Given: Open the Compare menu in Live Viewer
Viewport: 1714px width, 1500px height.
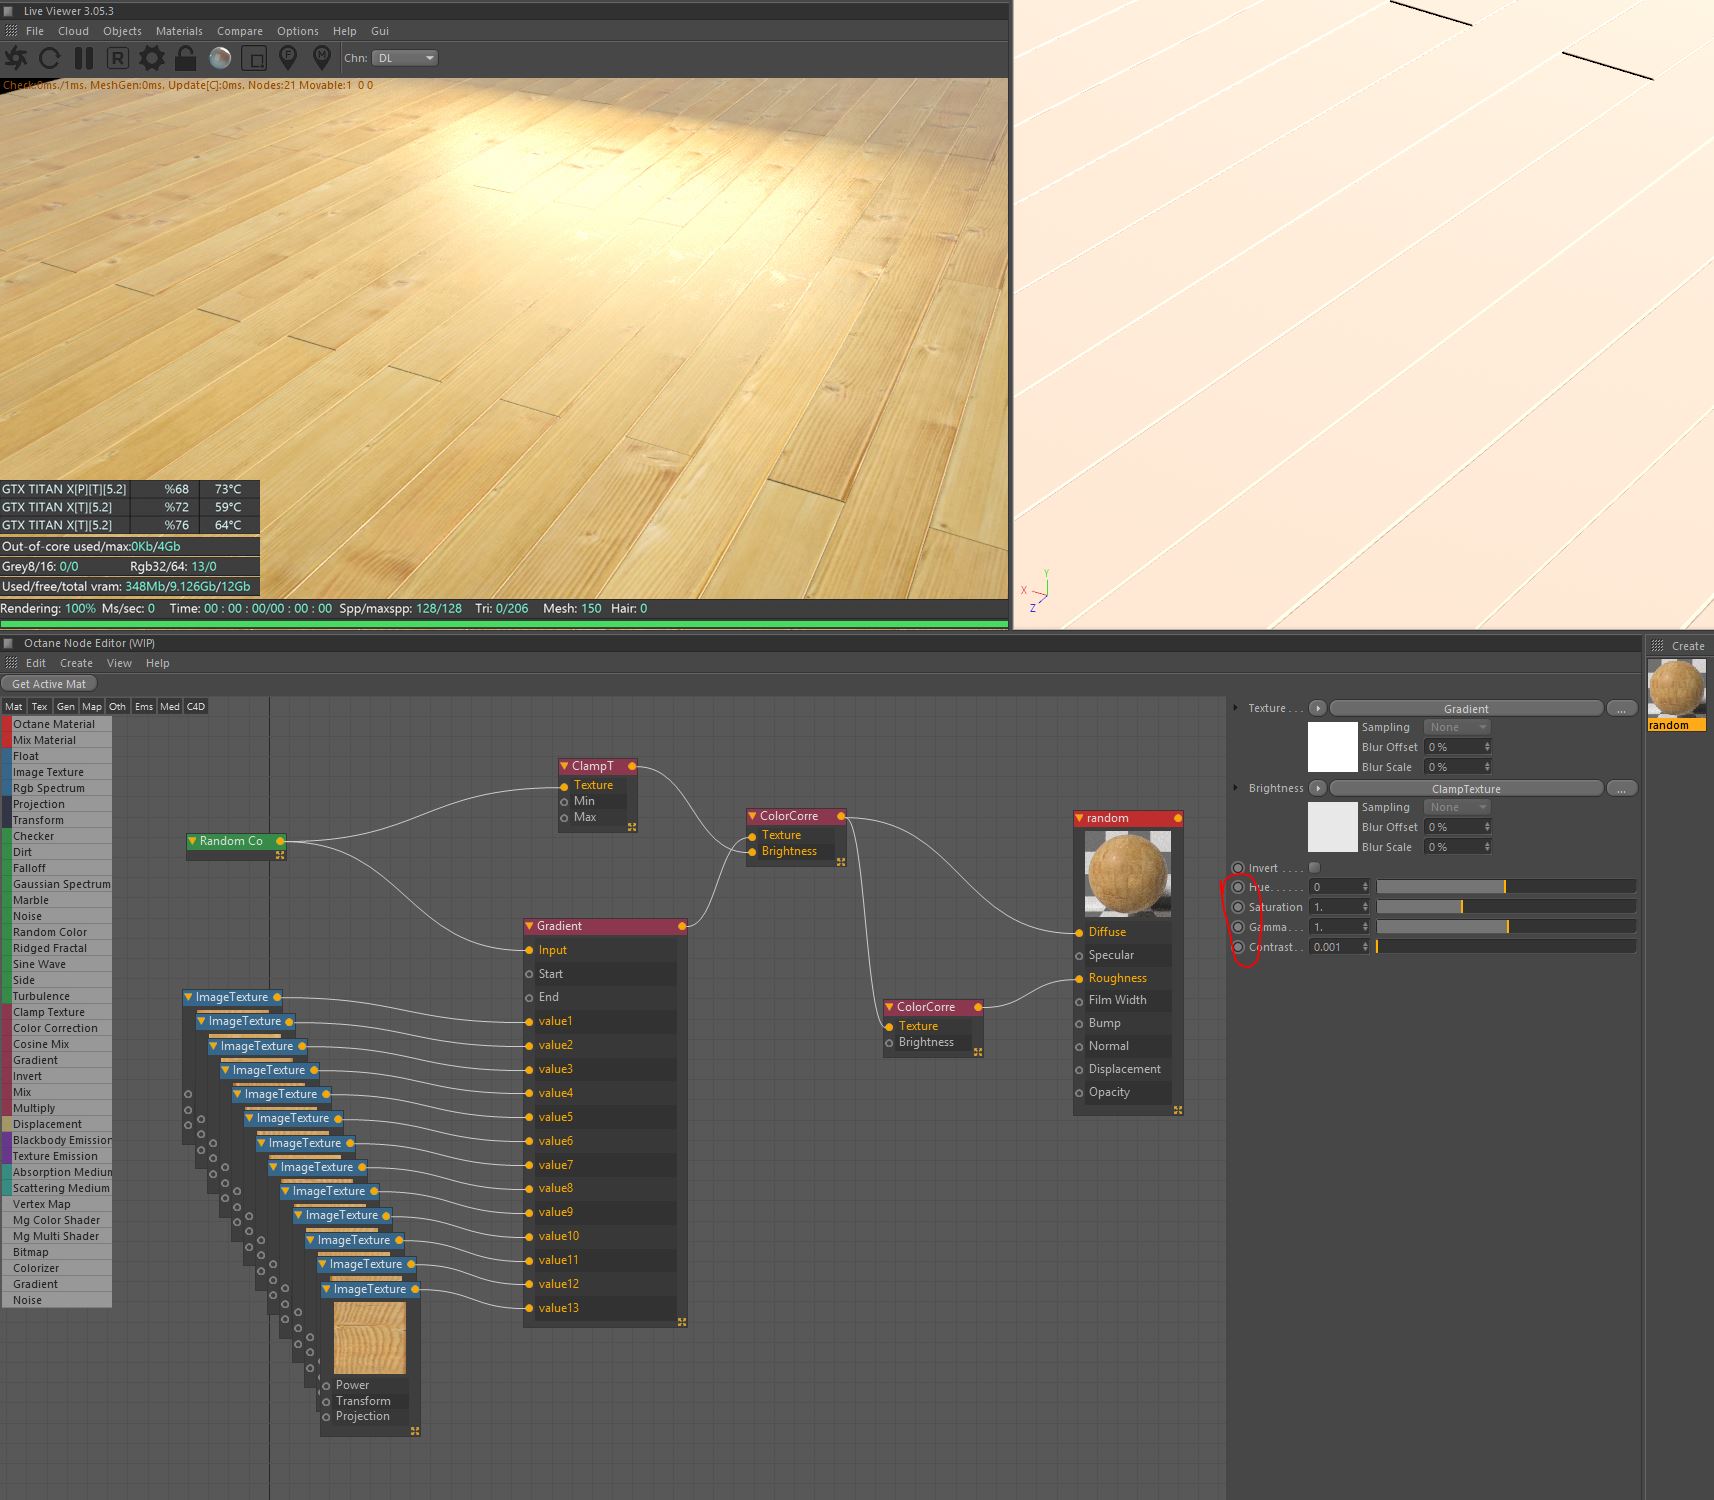Looking at the screenshot, I should [240, 31].
